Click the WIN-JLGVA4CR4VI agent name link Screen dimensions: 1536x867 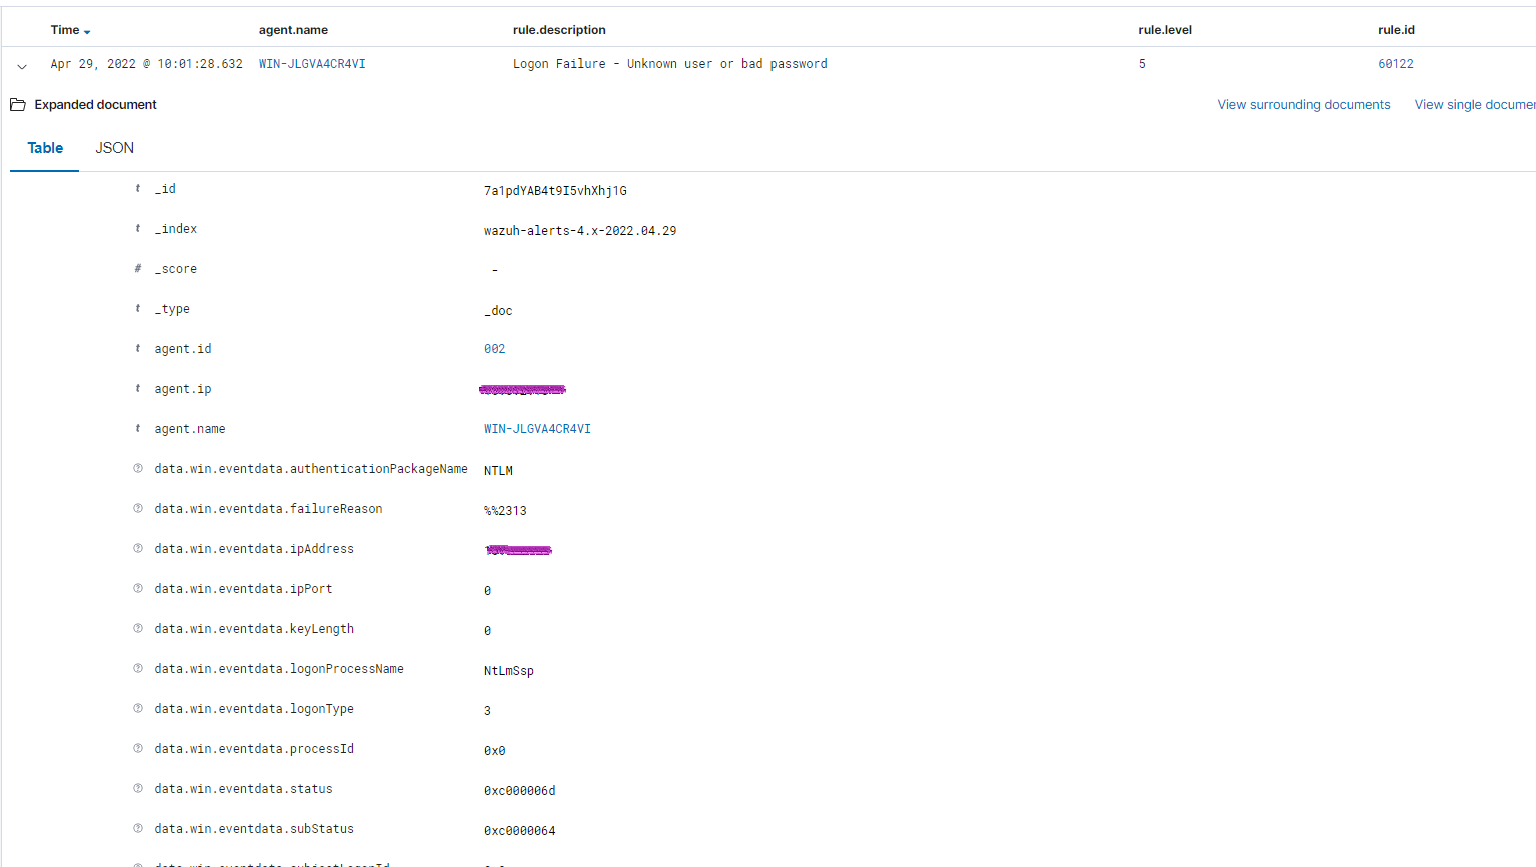(x=311, y=63)
